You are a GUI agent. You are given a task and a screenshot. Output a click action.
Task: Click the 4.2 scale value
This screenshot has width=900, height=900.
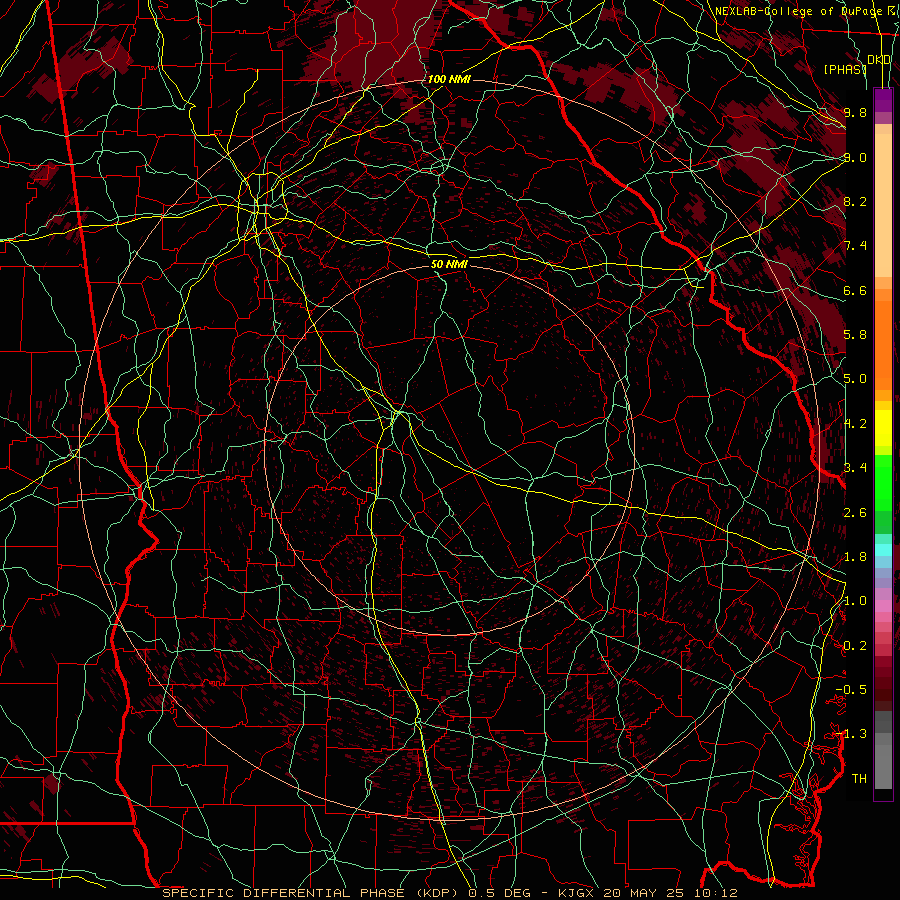pos(855,424)
